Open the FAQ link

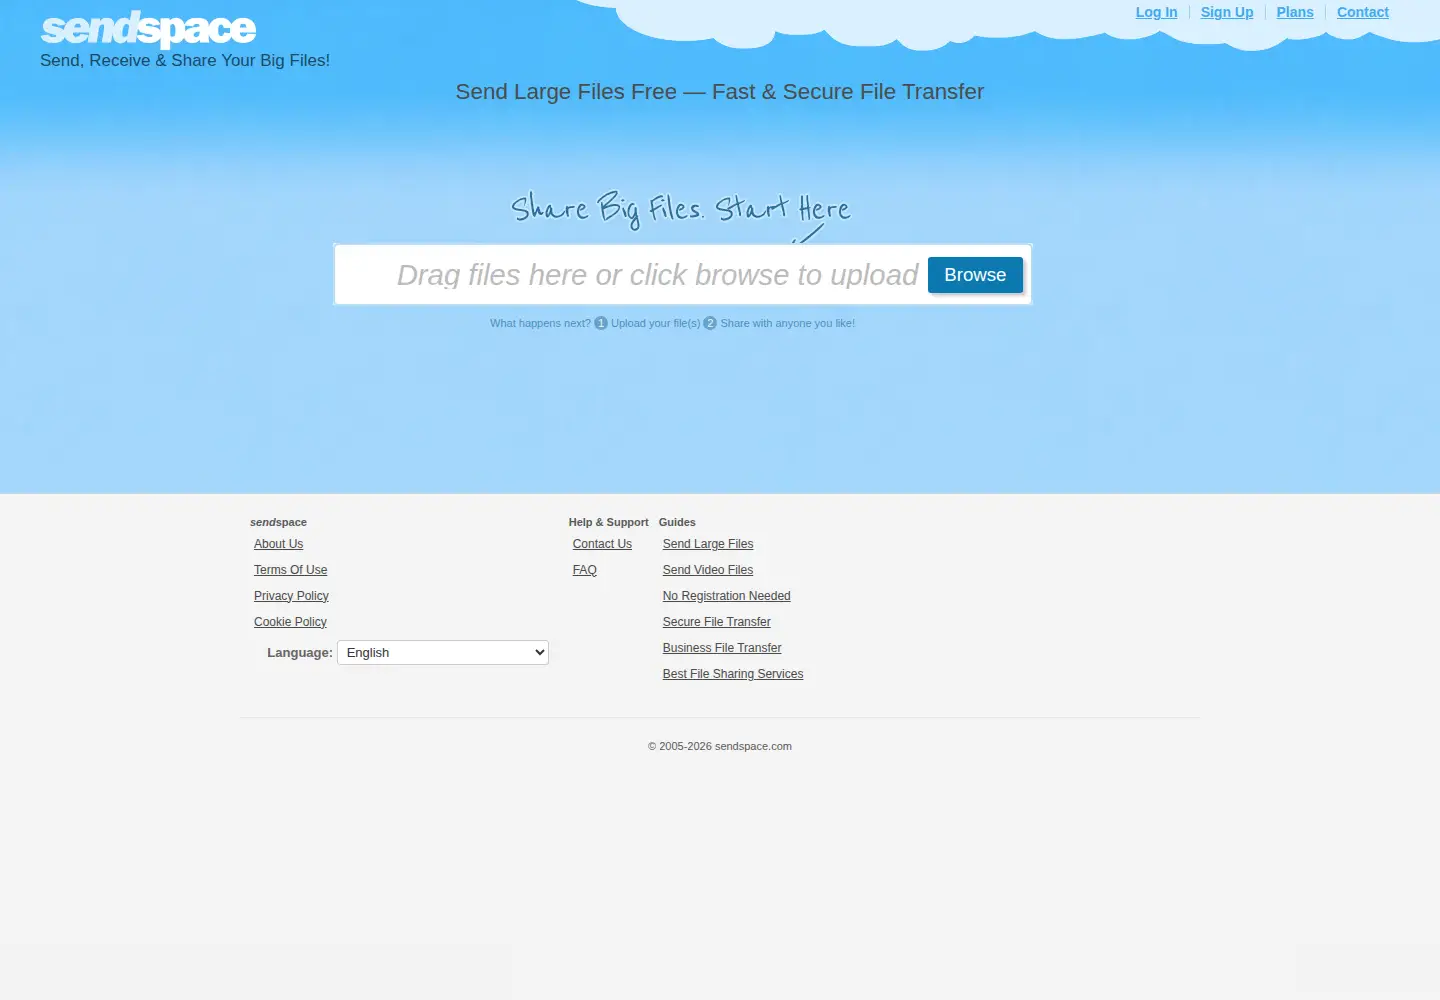[585, 570]
